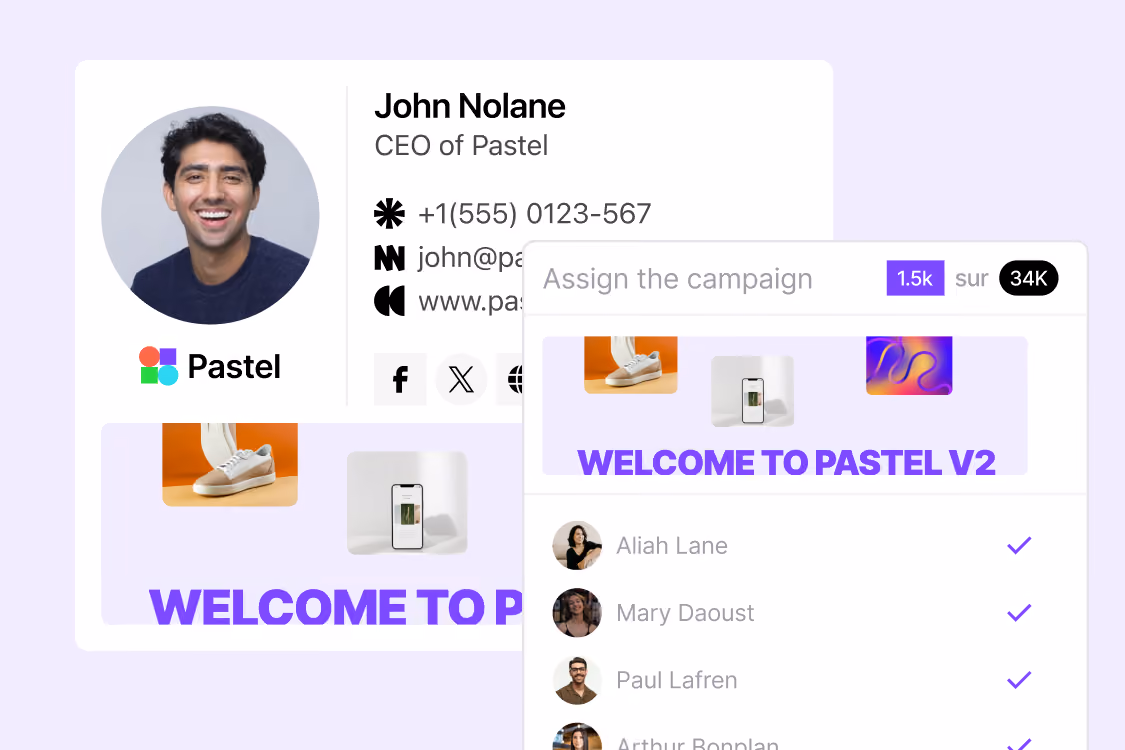Select the Mary Daoust name
1125x750 pixels.
(x=685, y=613)
